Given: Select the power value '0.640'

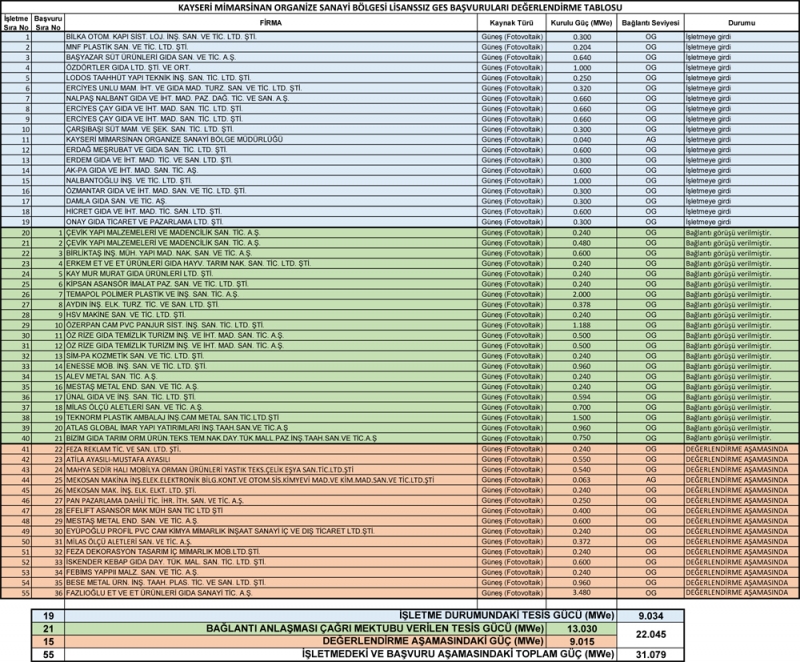Looking at the screenshot, I should (582, 58).
